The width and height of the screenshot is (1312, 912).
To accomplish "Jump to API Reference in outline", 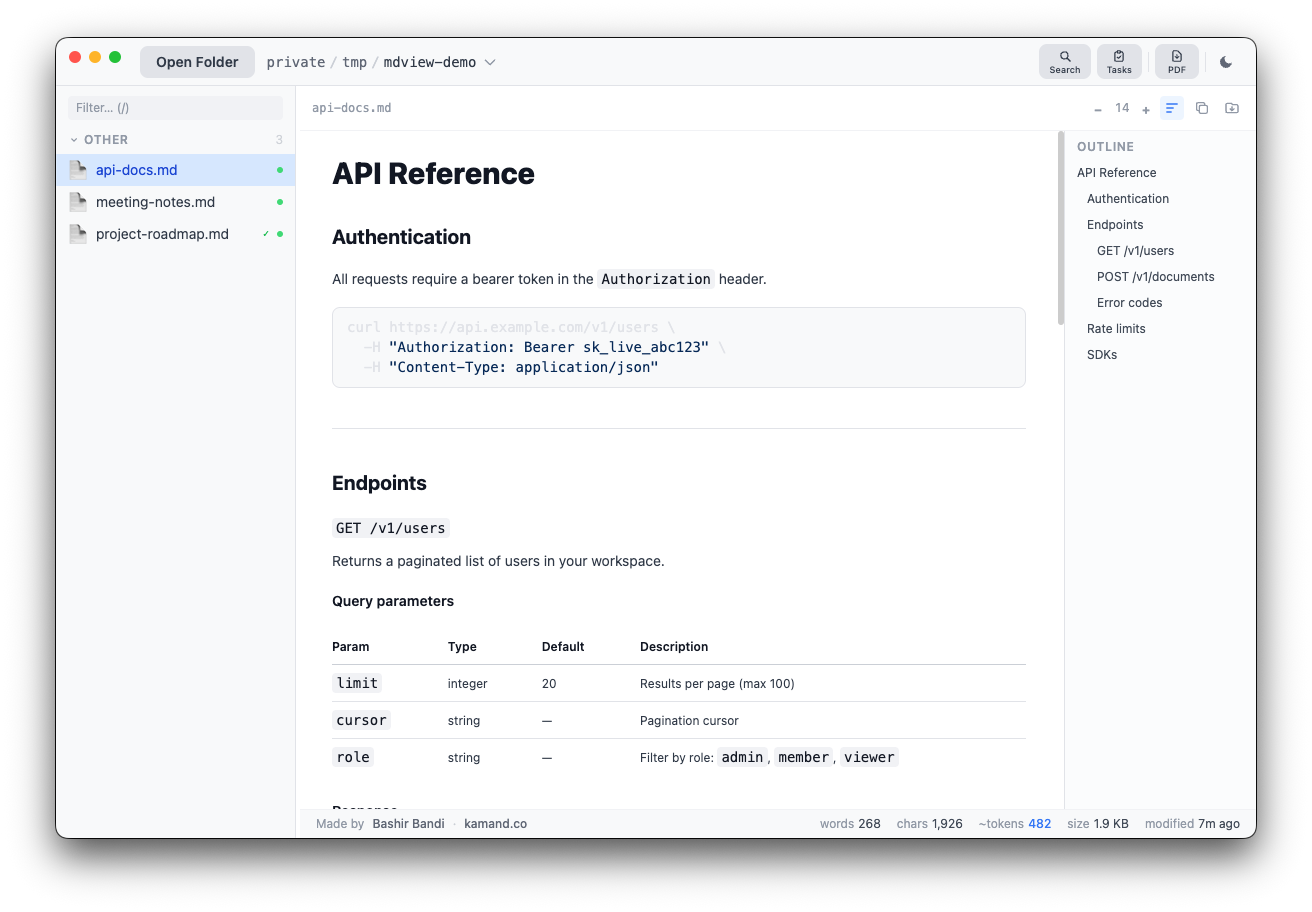I will tap(1116, 173).
